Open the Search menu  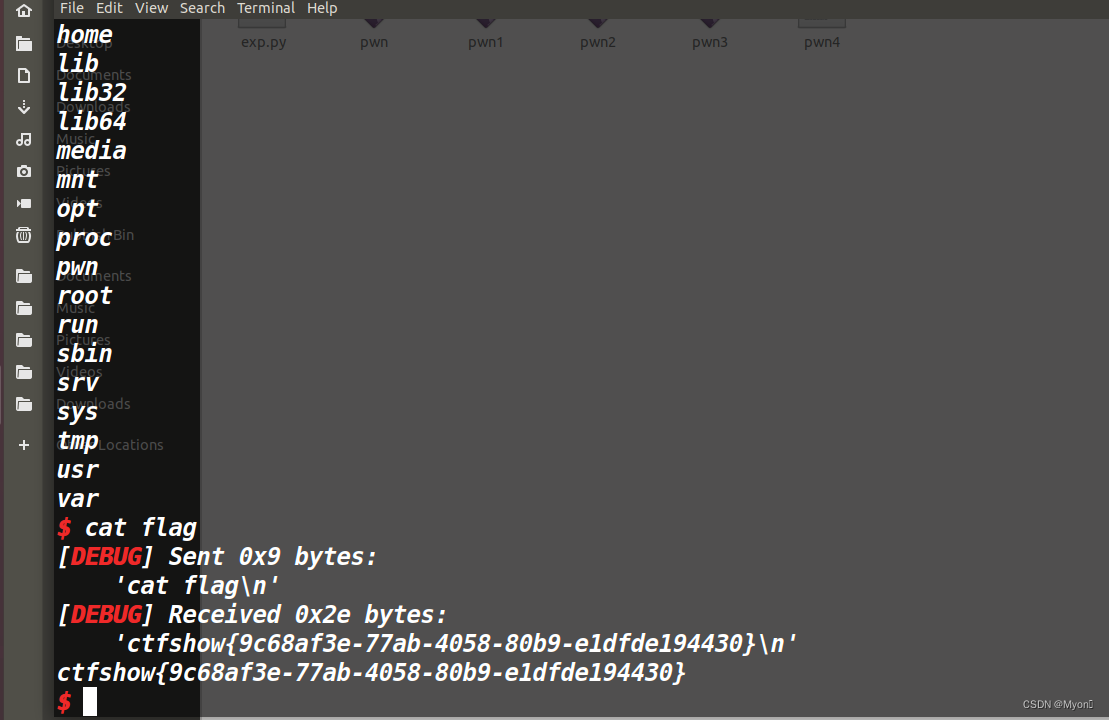(202, 8)
